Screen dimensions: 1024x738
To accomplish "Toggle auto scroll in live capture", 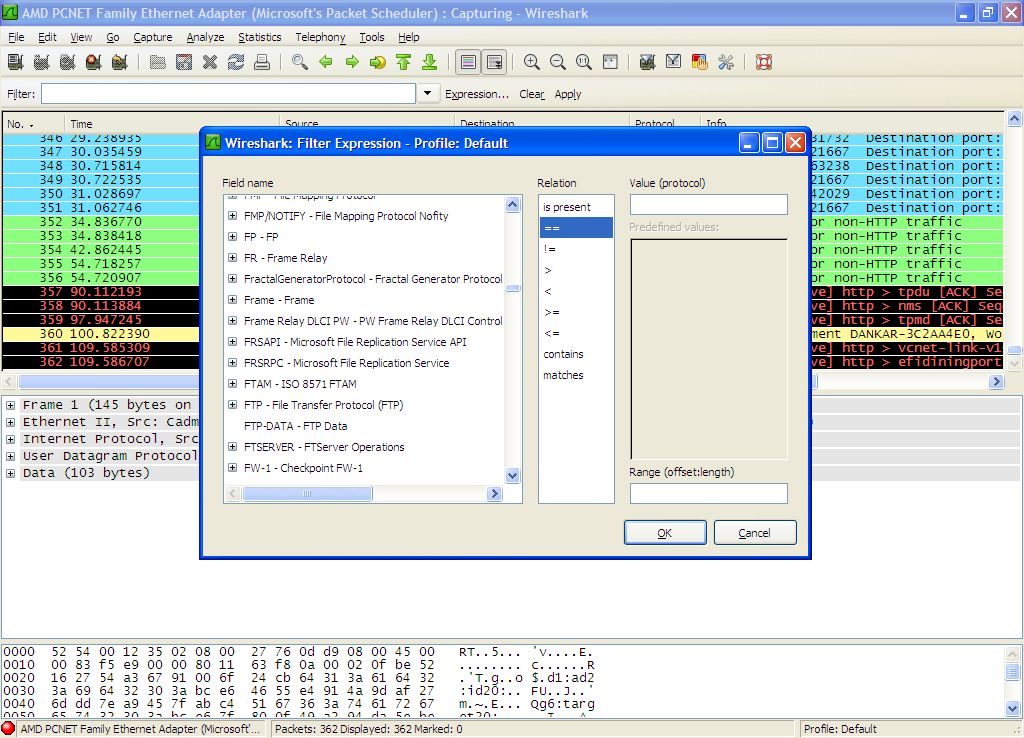I will 495,62.
